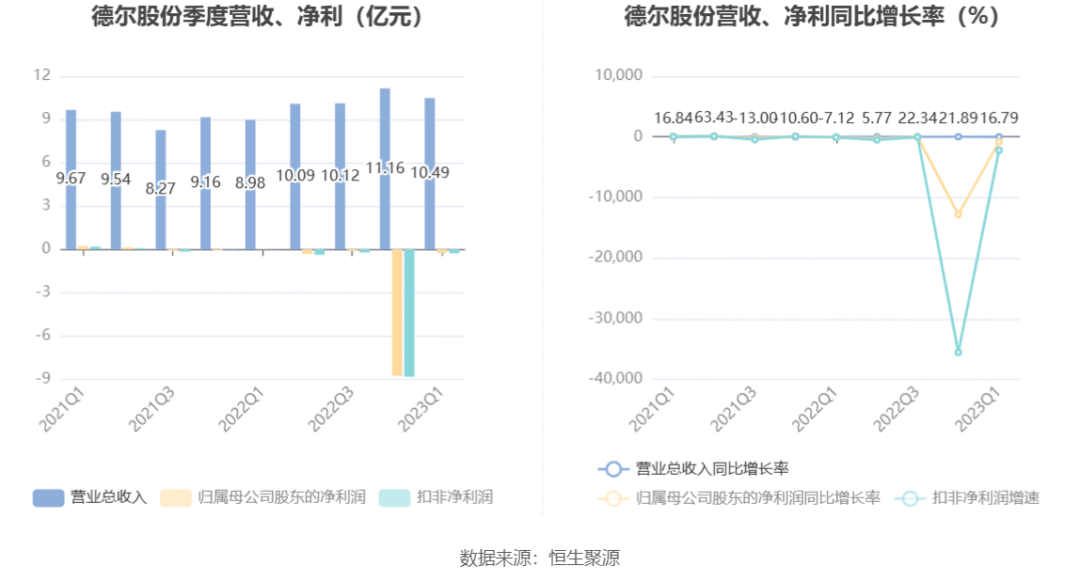Click the 数据来源：恒生聚源 source text

(540, 557)
